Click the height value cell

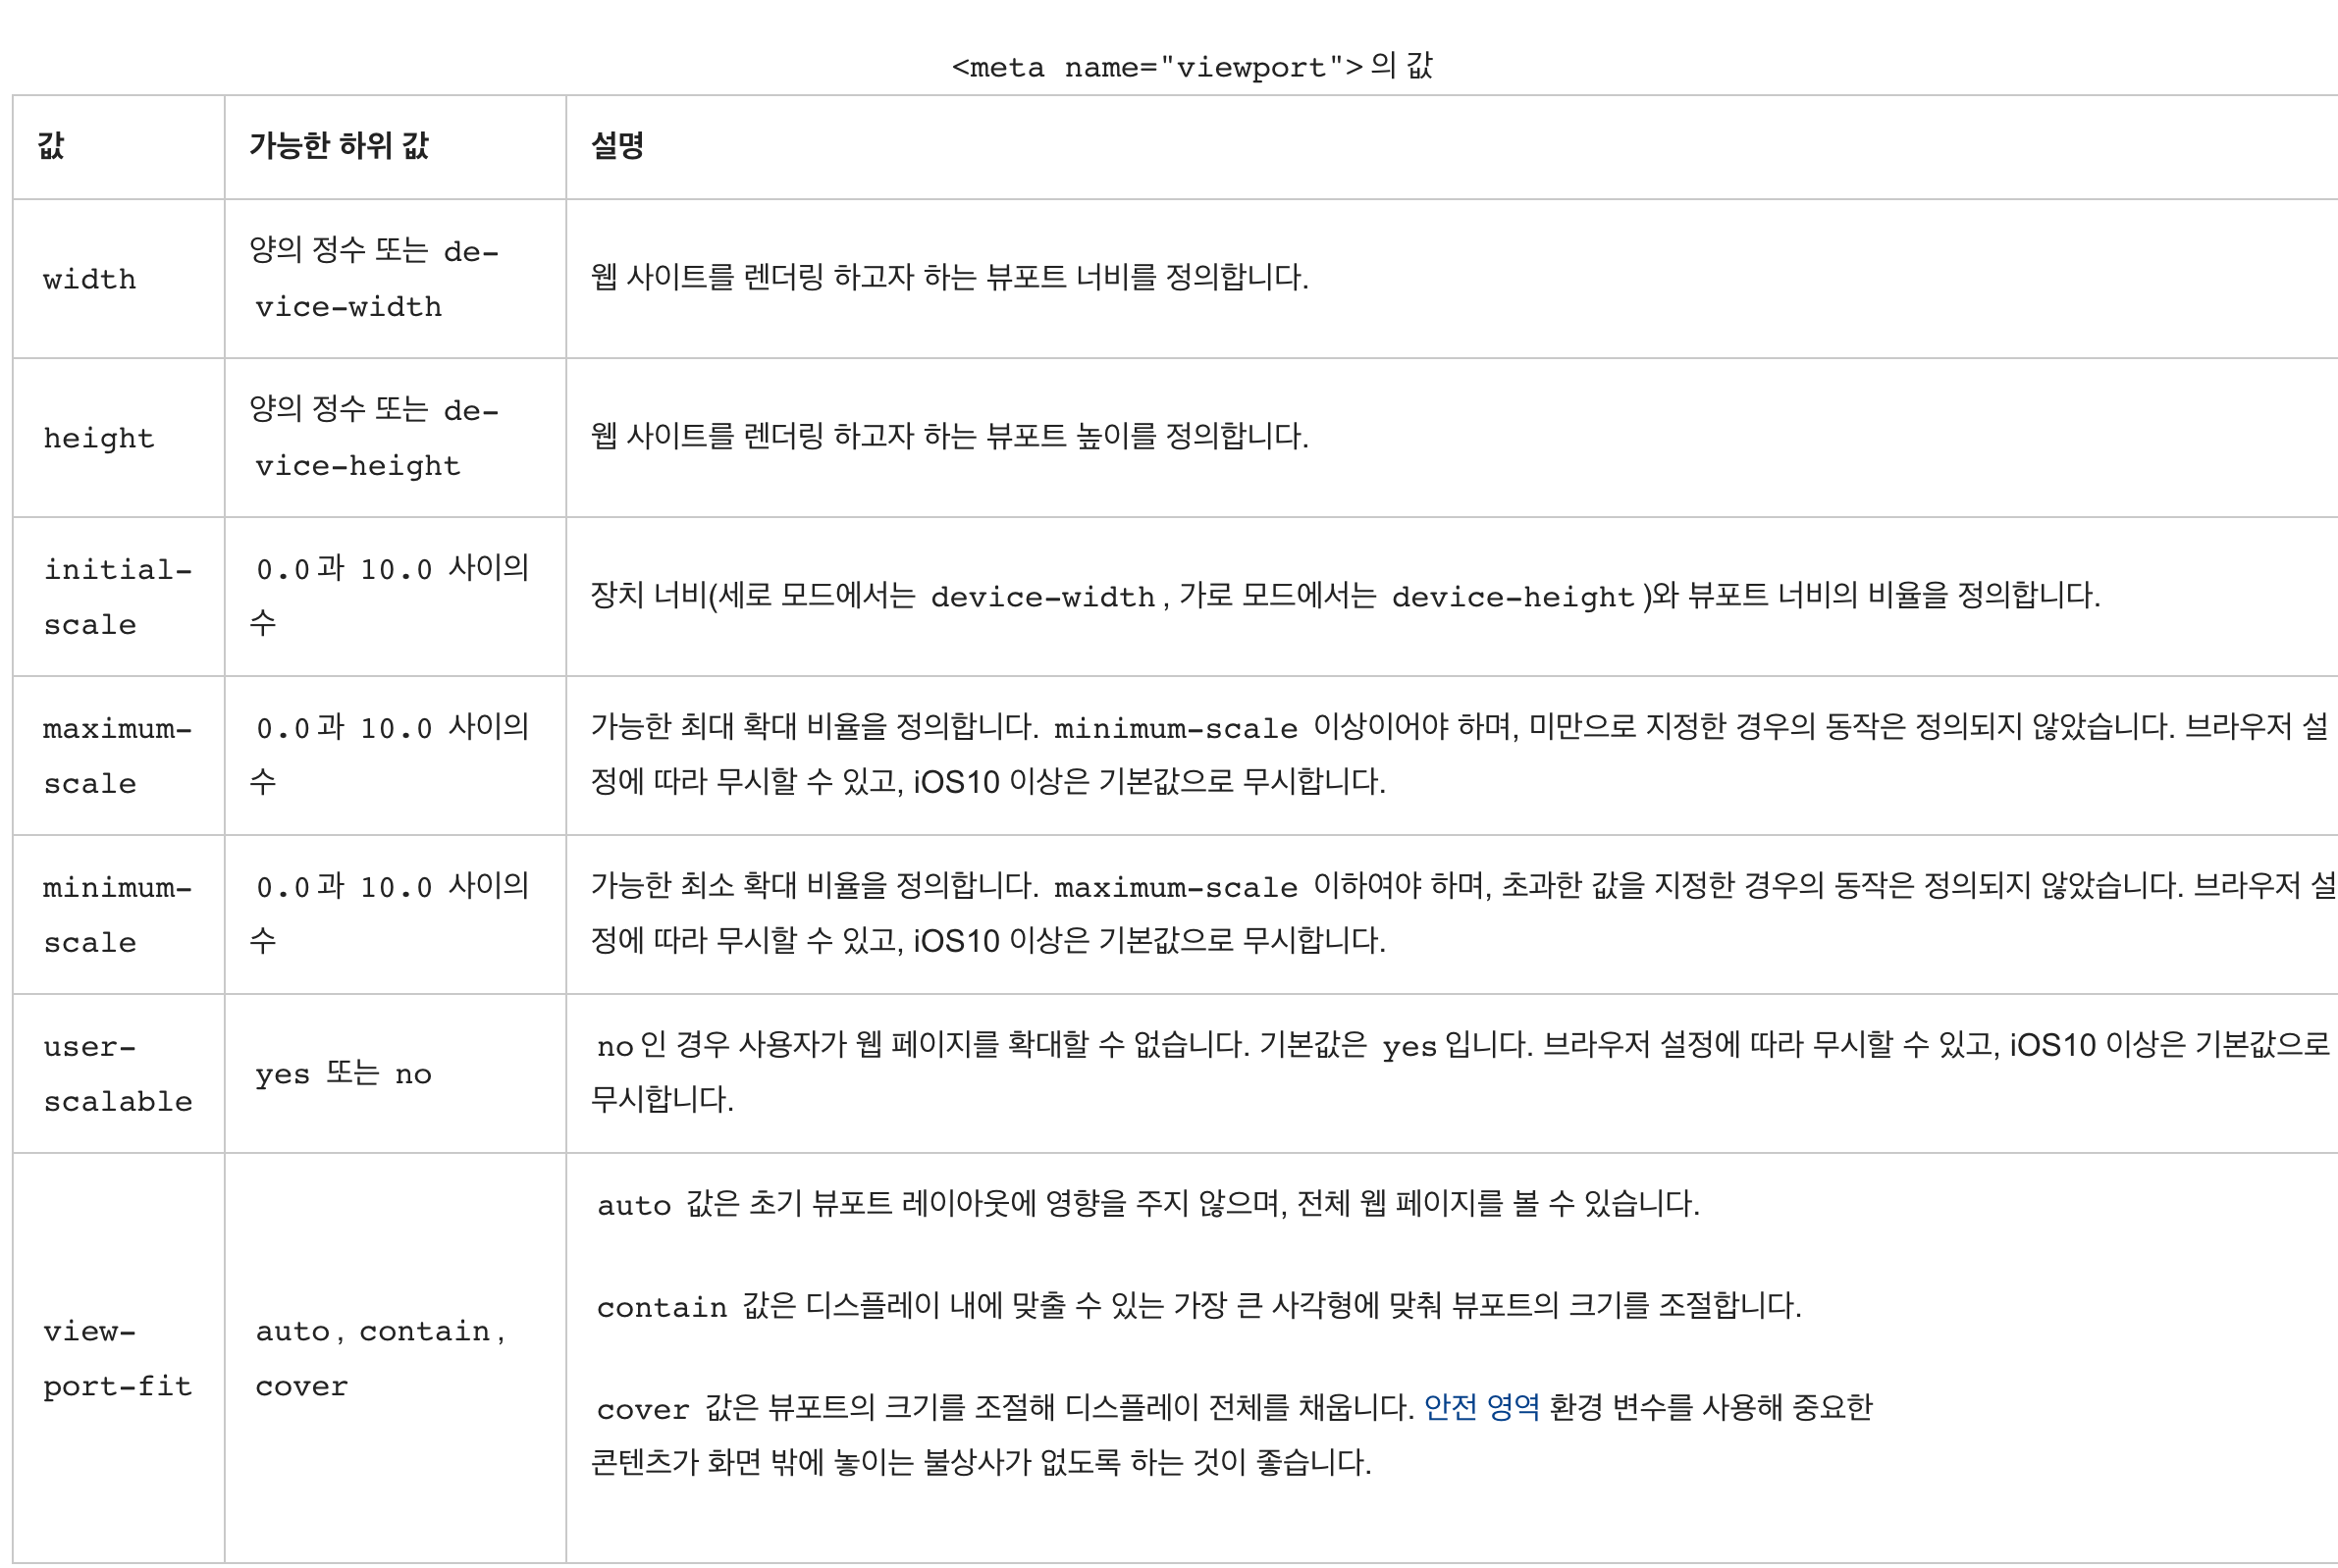118,437
